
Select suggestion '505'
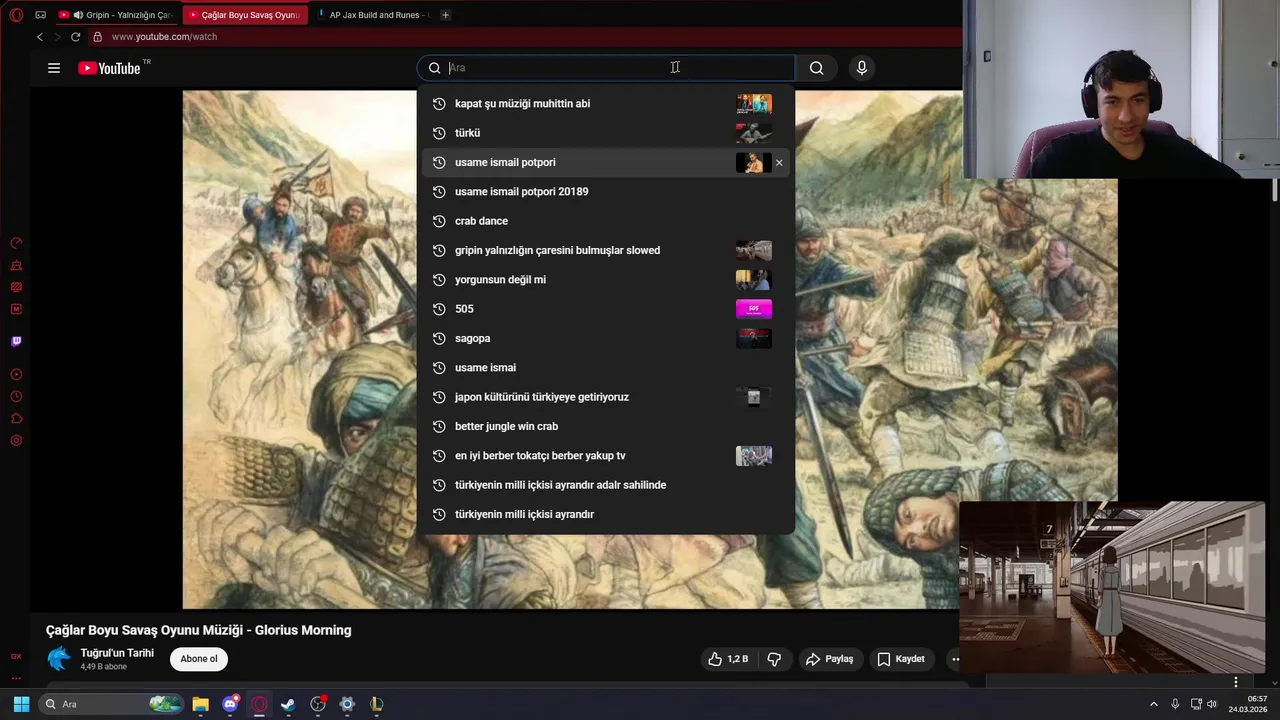point(606,309)
